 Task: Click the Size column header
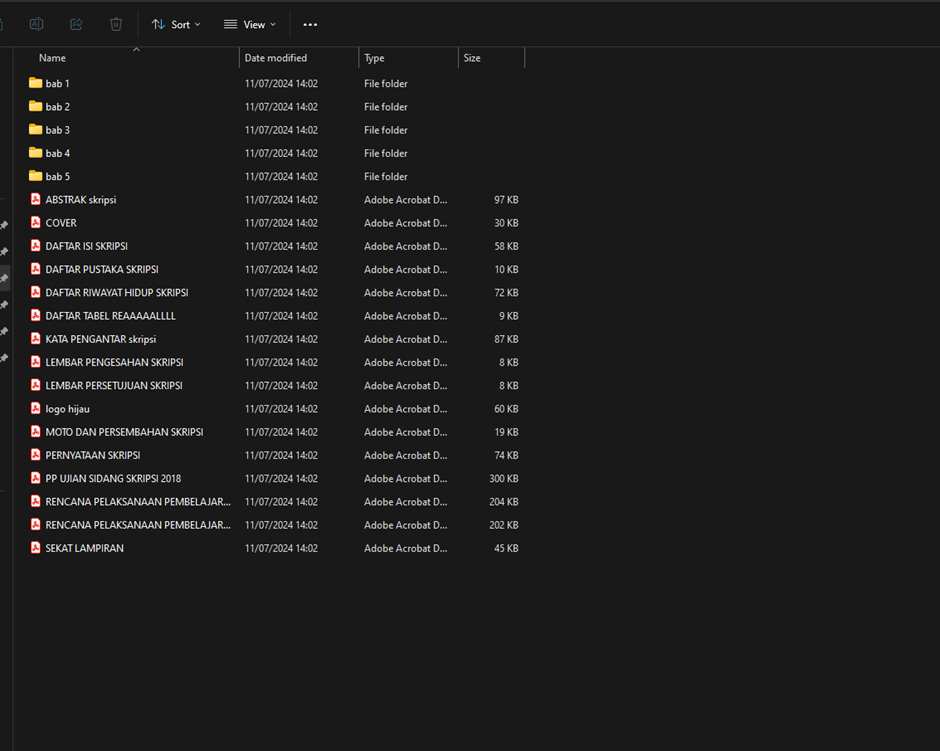coord(472,58)
